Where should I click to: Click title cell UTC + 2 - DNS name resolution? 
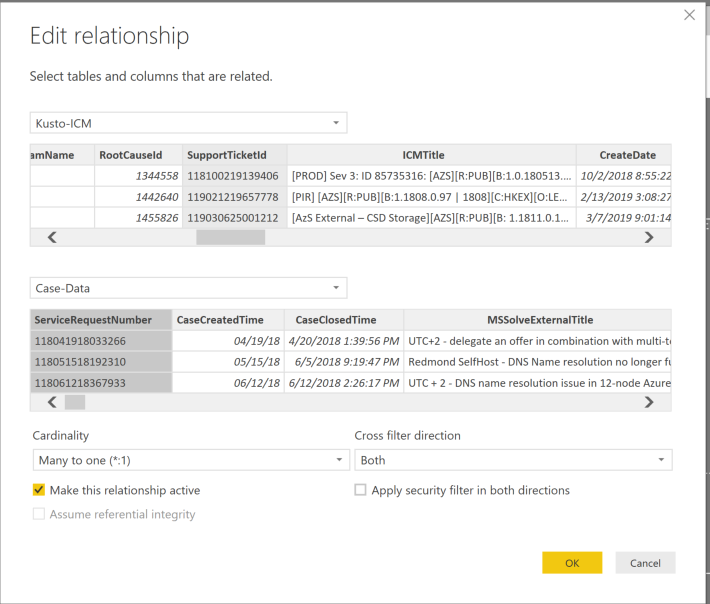pyautogui.click(x=537, y=383)
